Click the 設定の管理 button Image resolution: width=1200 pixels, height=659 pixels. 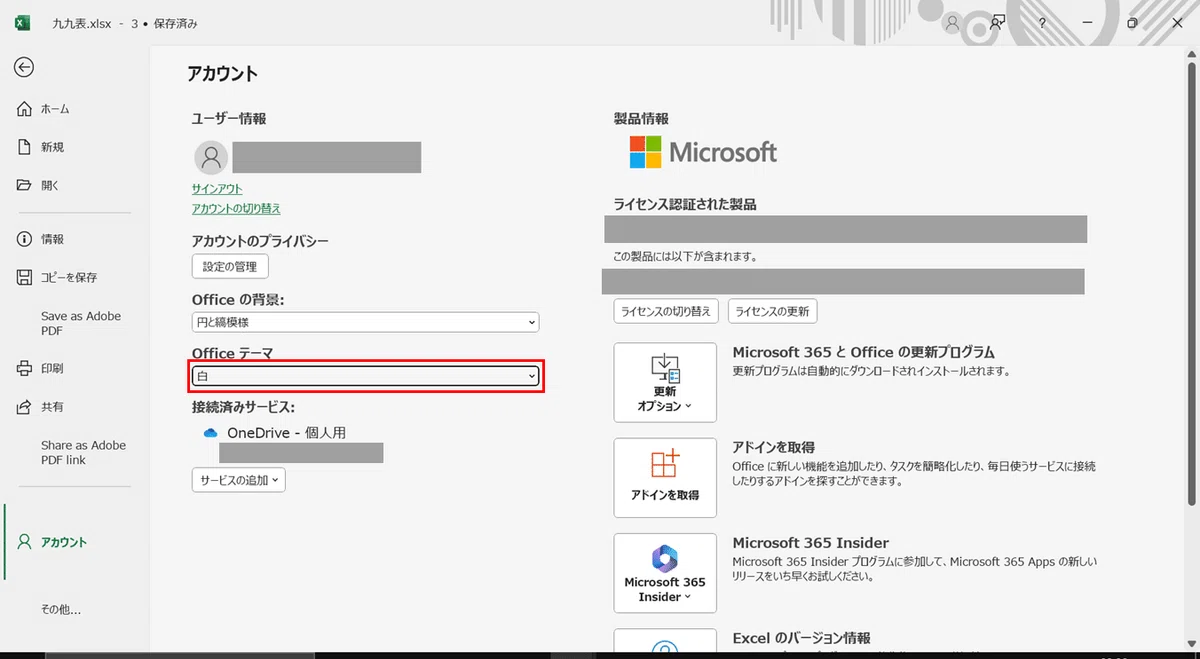[x=230, y=266]
